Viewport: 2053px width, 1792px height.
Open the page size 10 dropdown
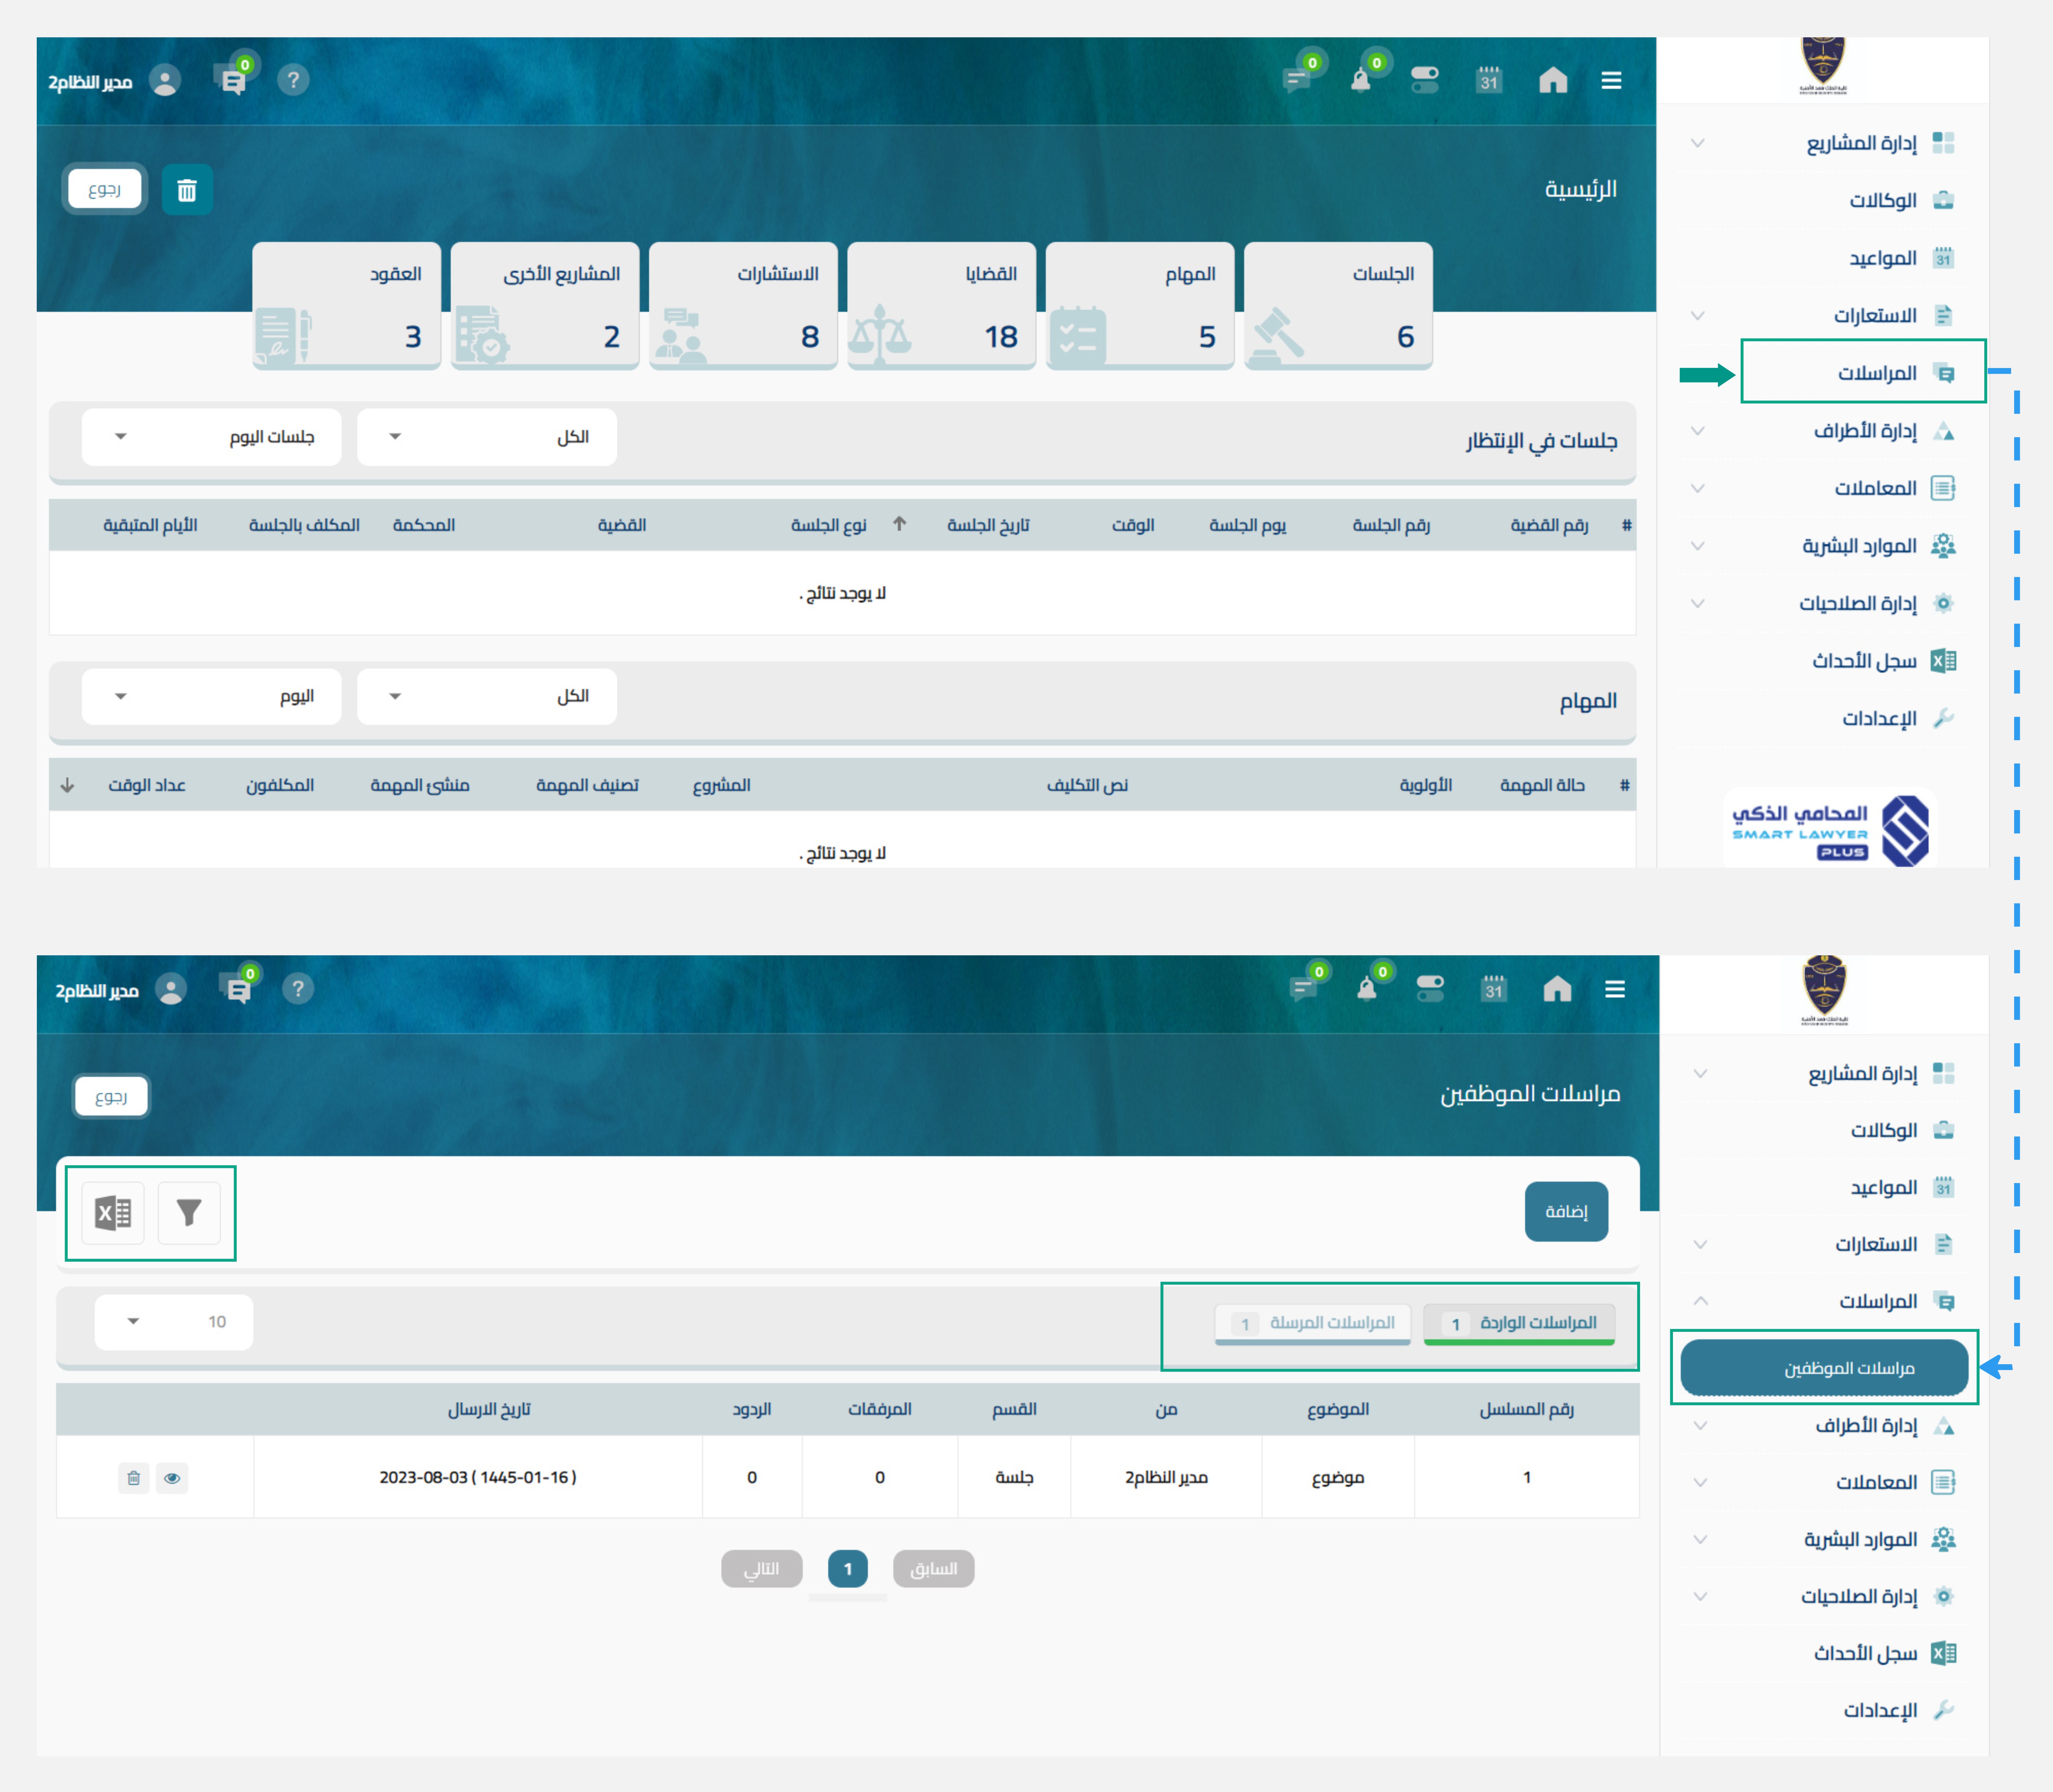[174, 1322]
